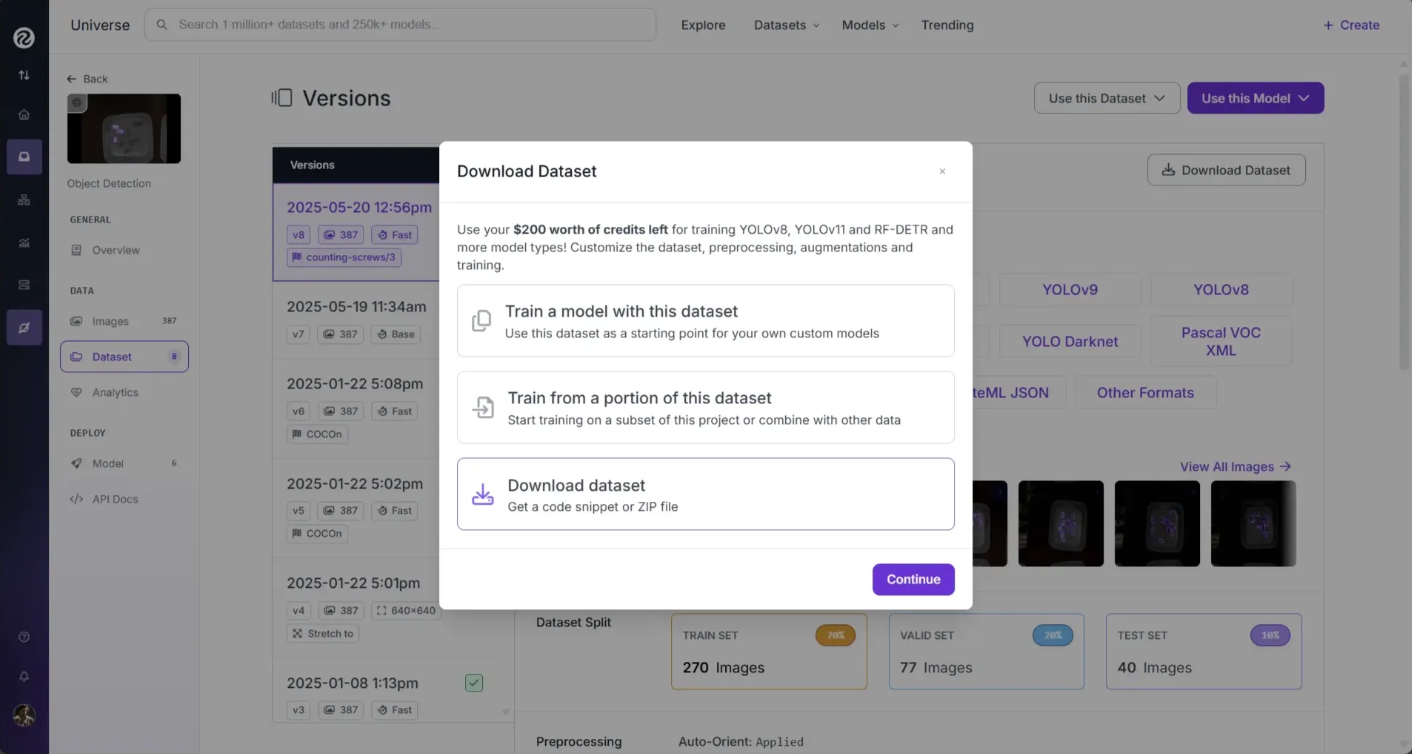The image size is (1412, 754).
Task: Focus the Universe search field
Action: pyautogui.click(x=400, y=25)
